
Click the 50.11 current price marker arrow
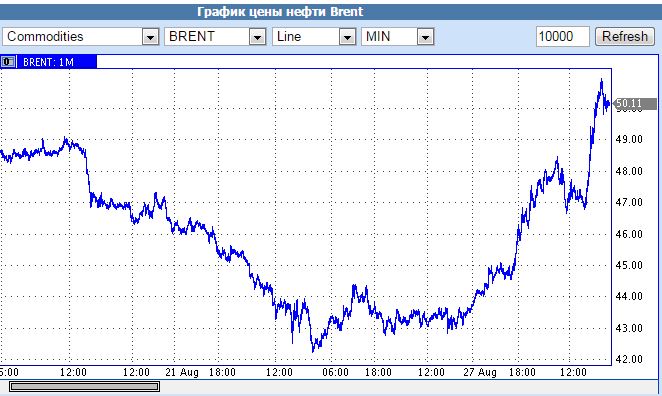[615, 104]
